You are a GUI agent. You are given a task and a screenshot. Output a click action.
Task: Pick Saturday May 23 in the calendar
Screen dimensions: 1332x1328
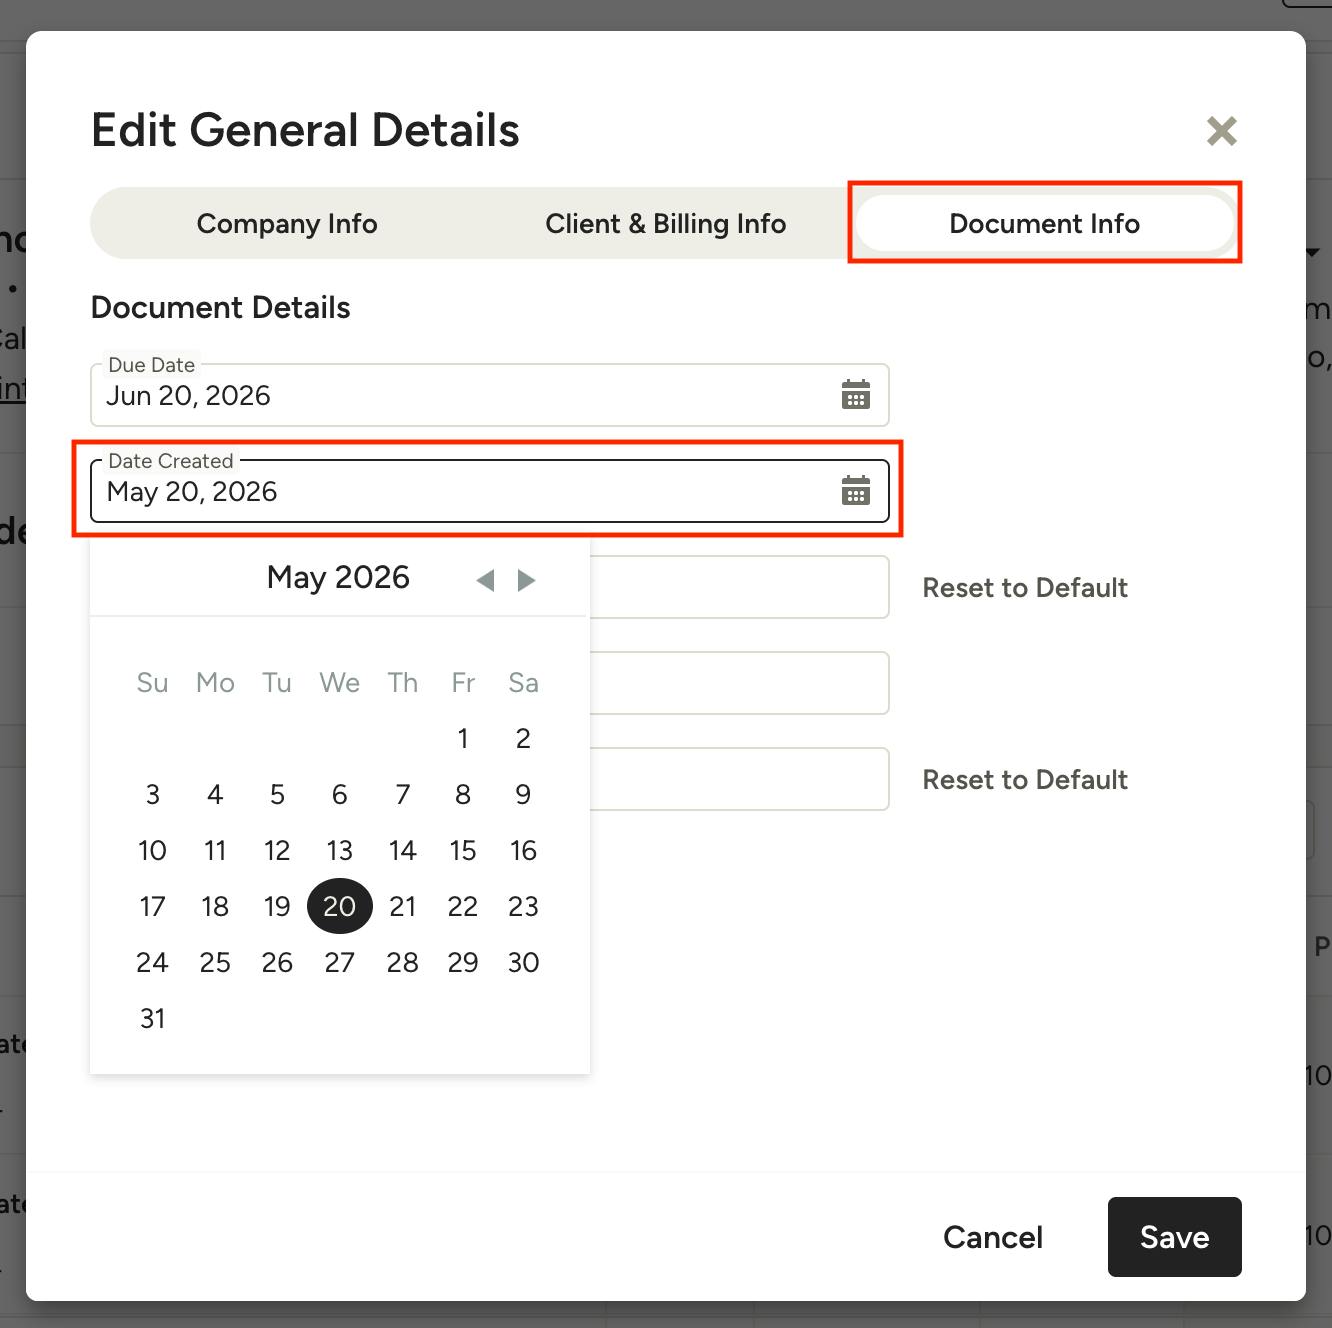[x=524, y=907]
